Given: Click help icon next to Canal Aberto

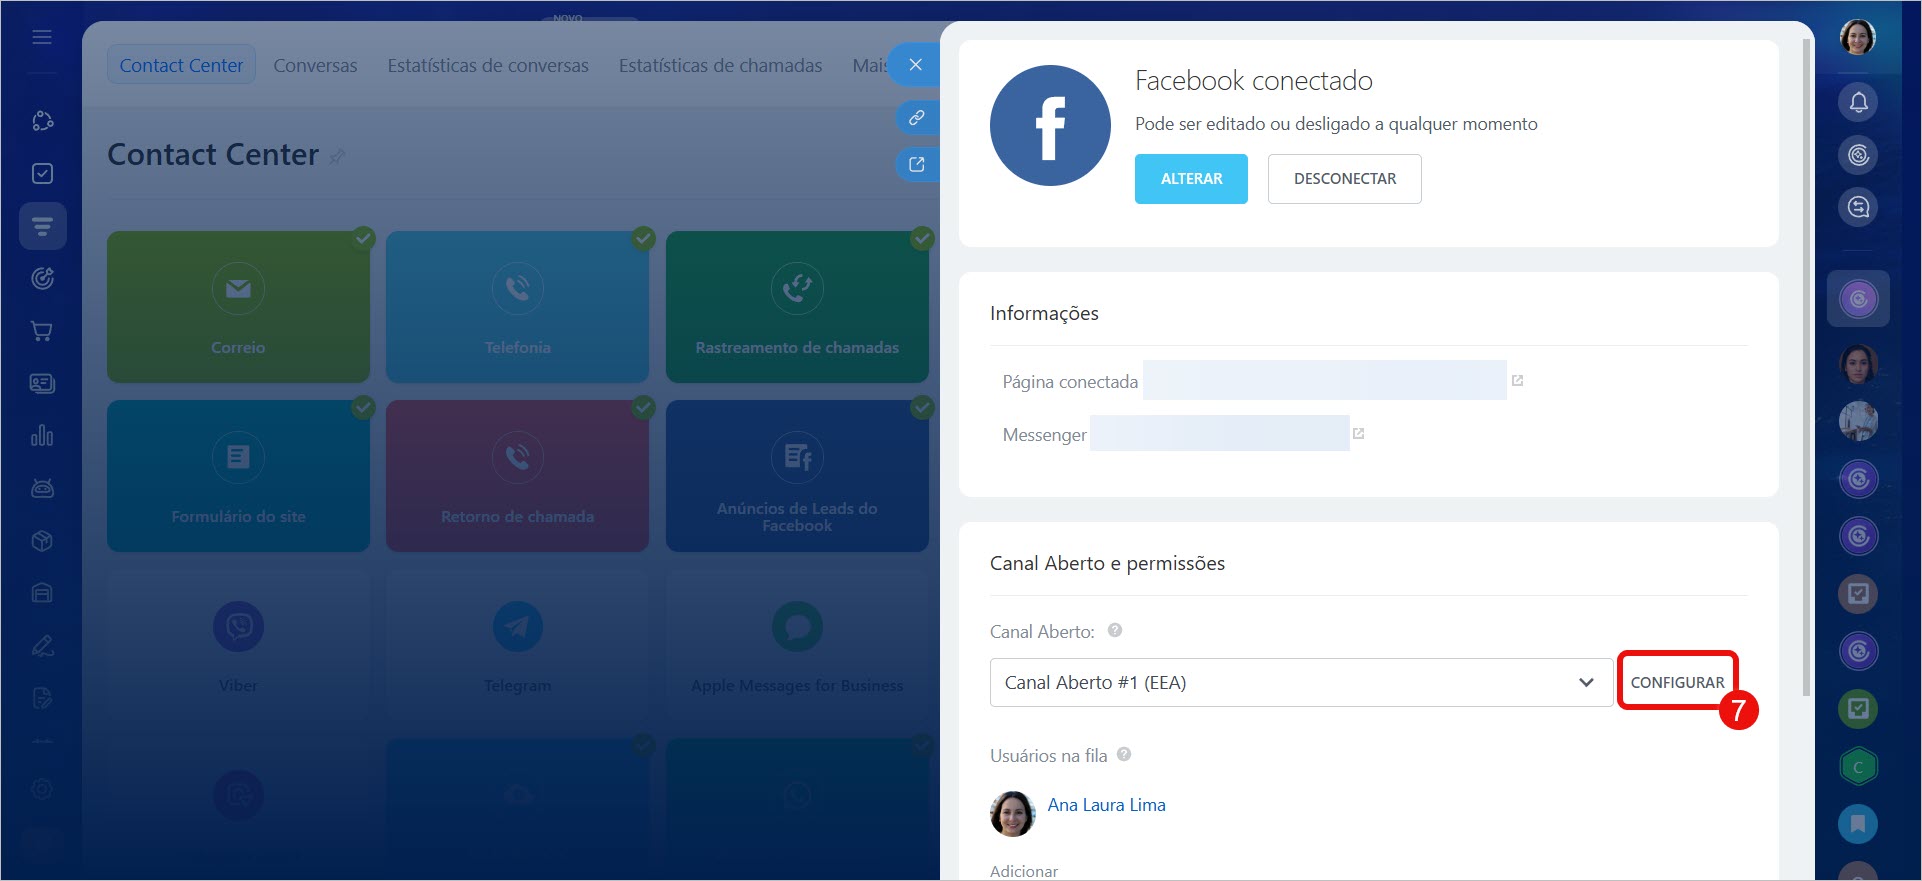Looking at the screenshot, I should [x=1115, y=630].
